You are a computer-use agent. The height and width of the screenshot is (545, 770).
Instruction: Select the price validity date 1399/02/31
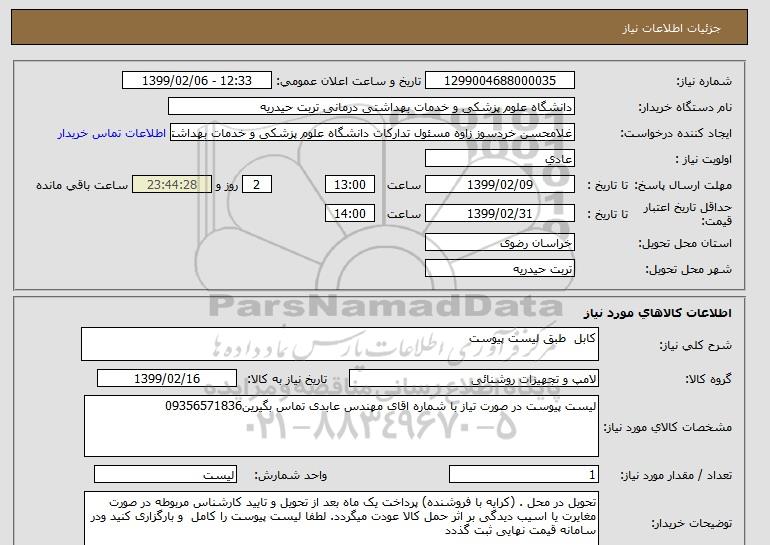click(500, 214)
